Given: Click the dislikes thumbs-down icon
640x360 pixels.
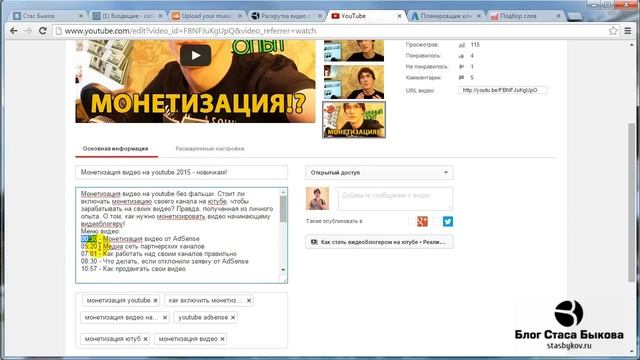Looking at the screenshot, I should [462, 67].
